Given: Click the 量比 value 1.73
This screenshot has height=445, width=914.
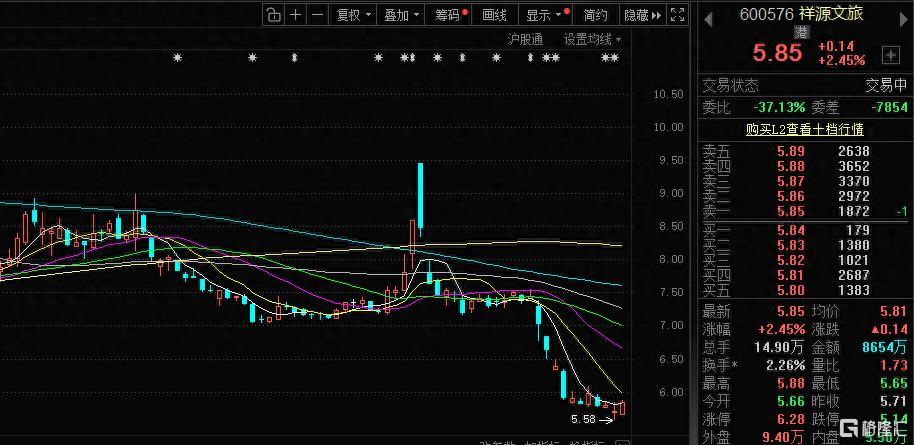Looking at the screenshot, I should [x=894, y=366].
